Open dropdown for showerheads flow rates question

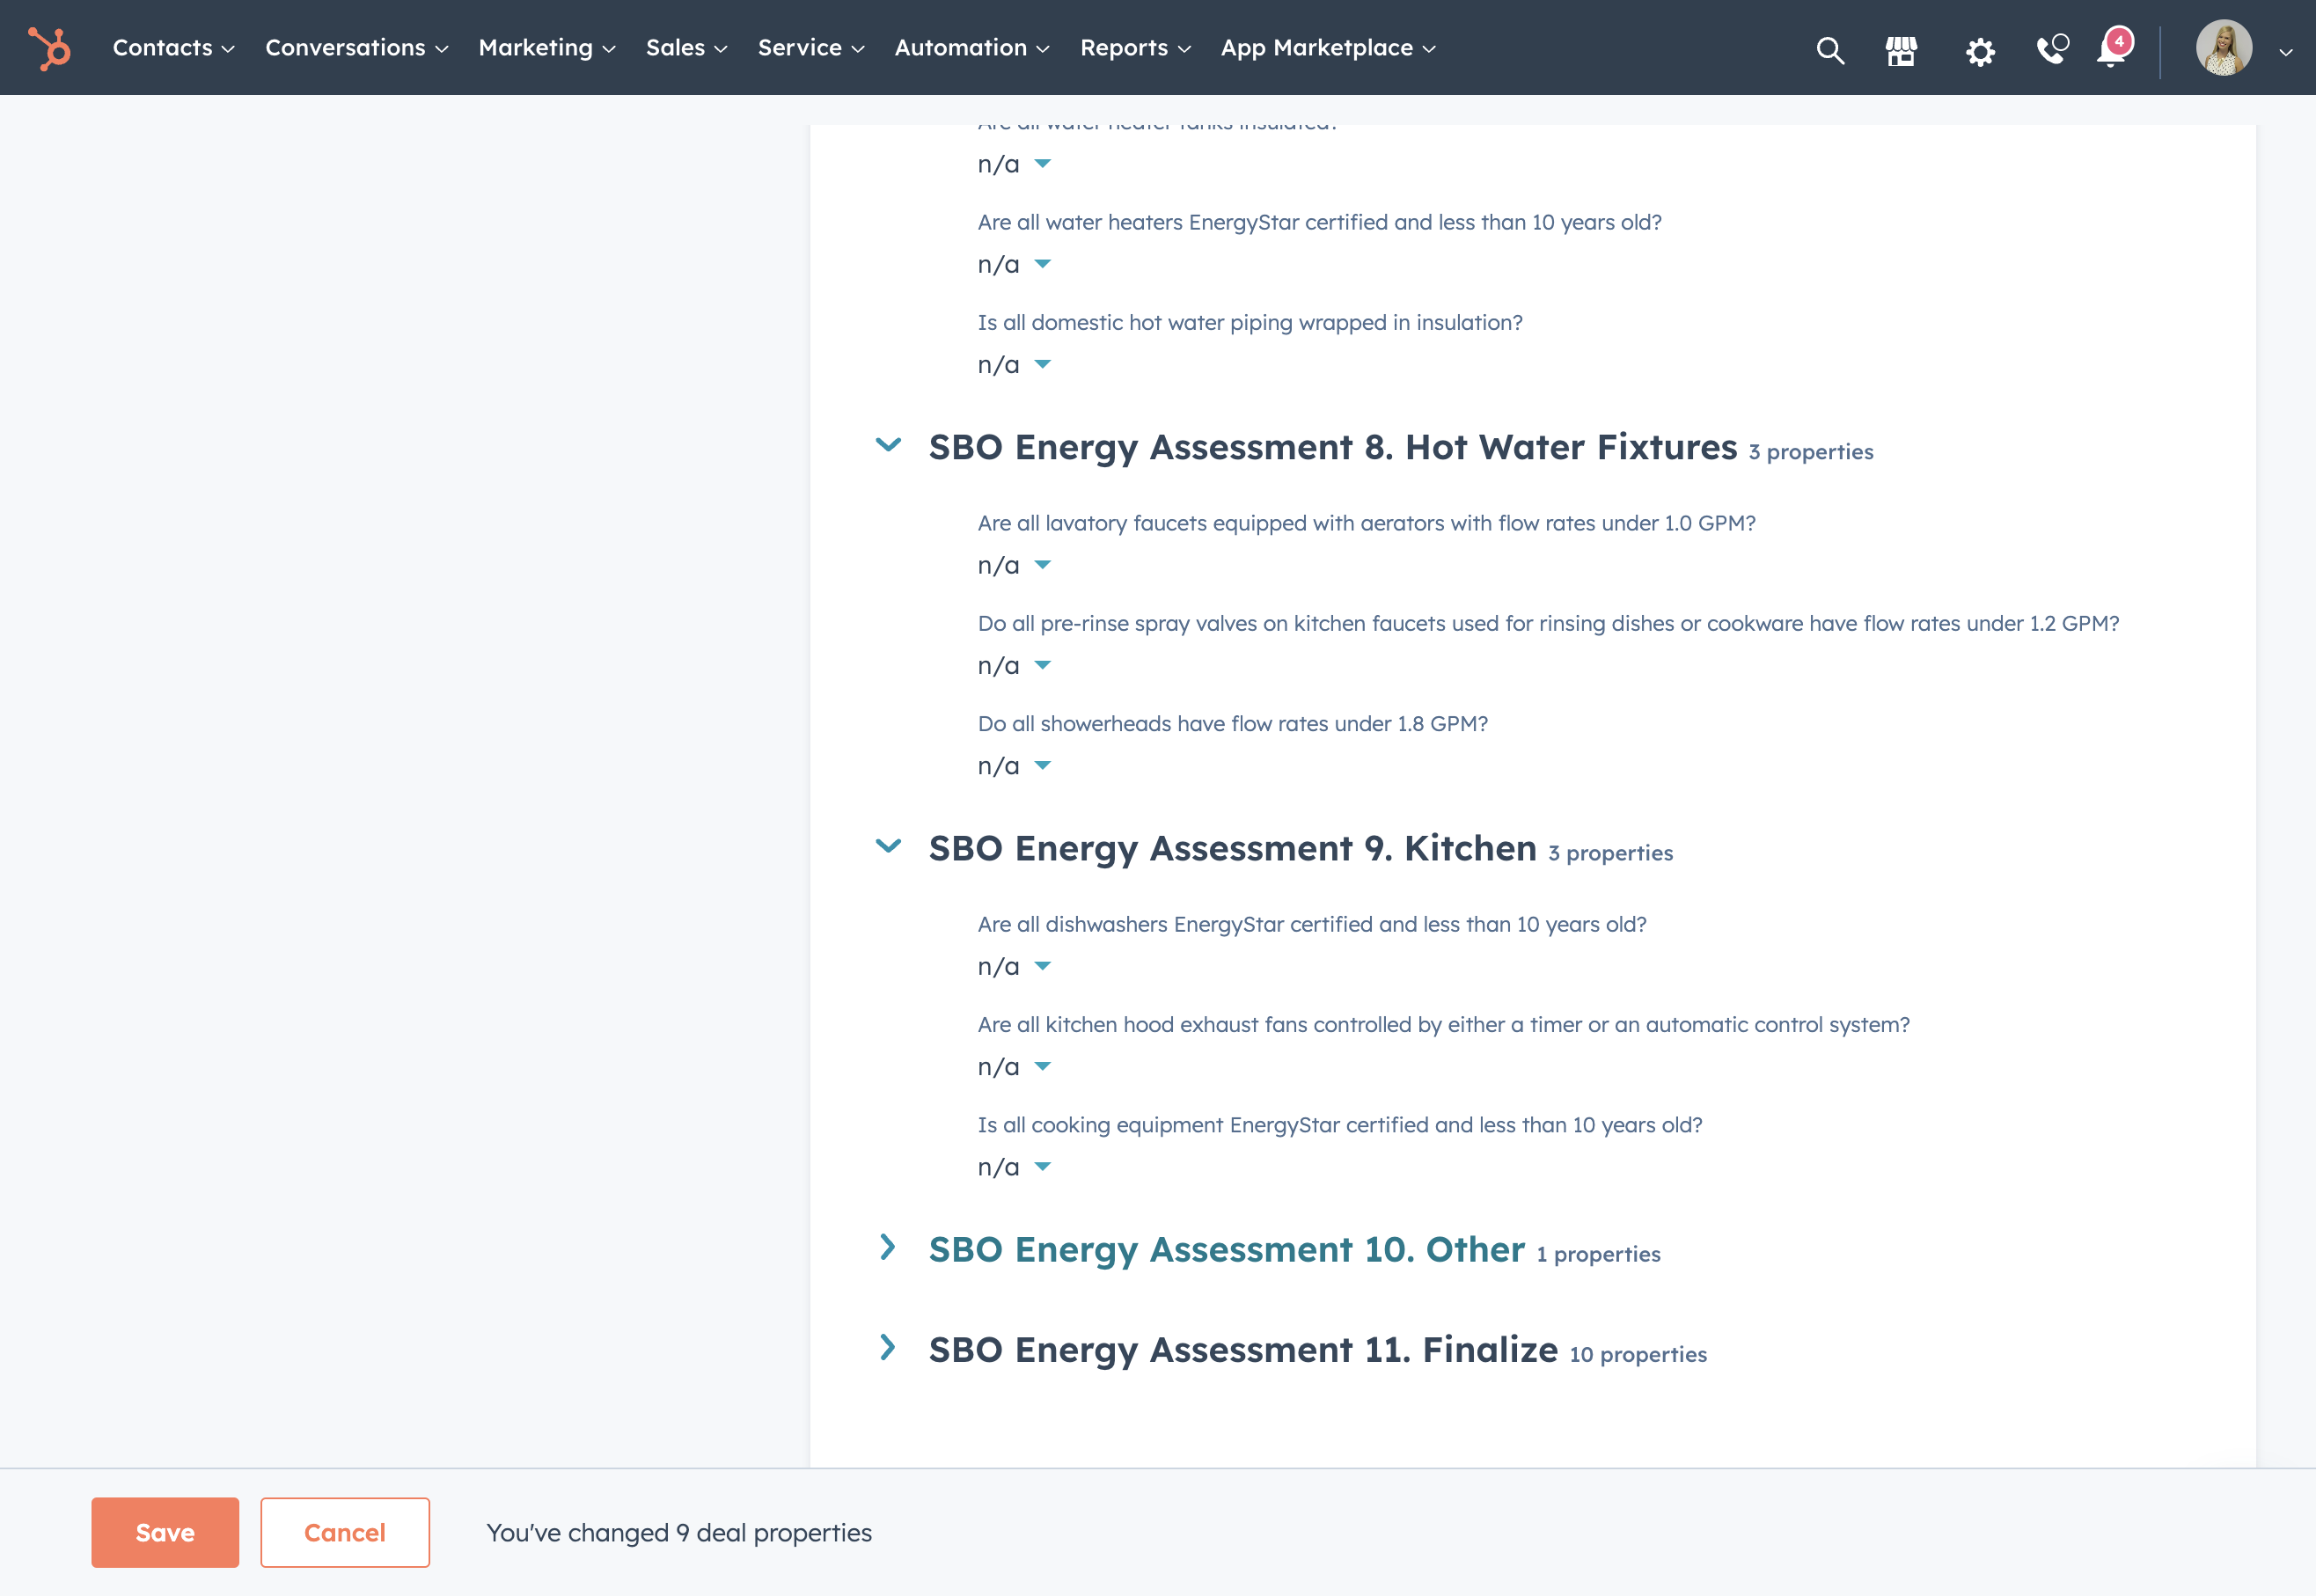click(x=1014, y=766)
